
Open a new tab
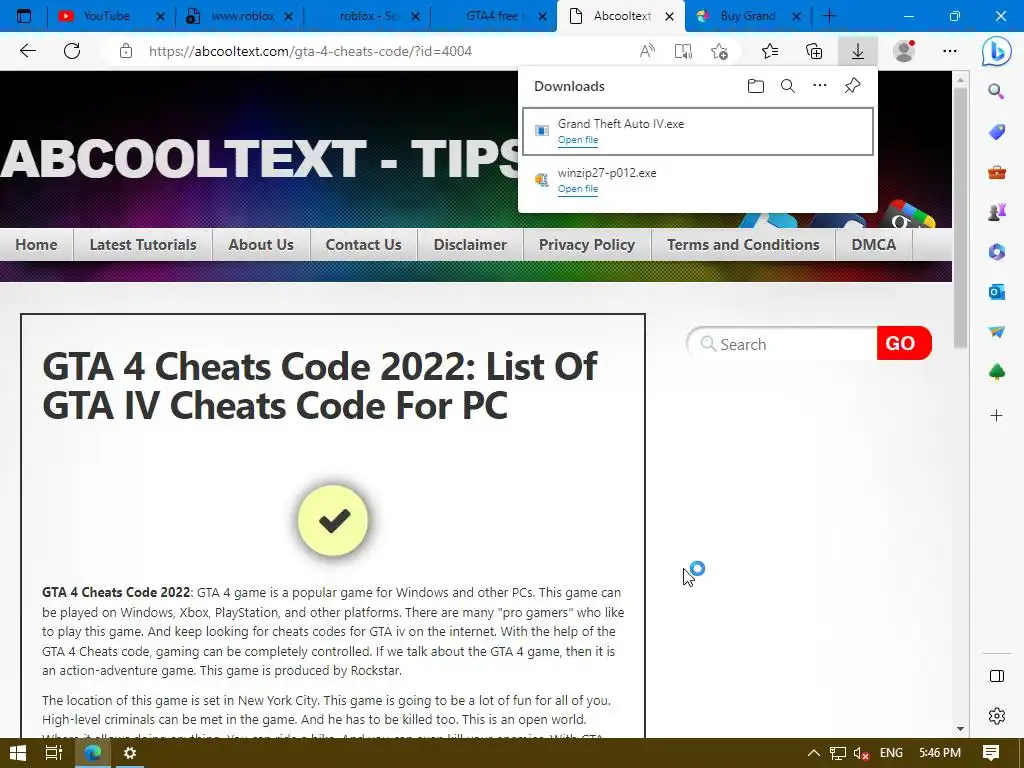tap(829, 16)
